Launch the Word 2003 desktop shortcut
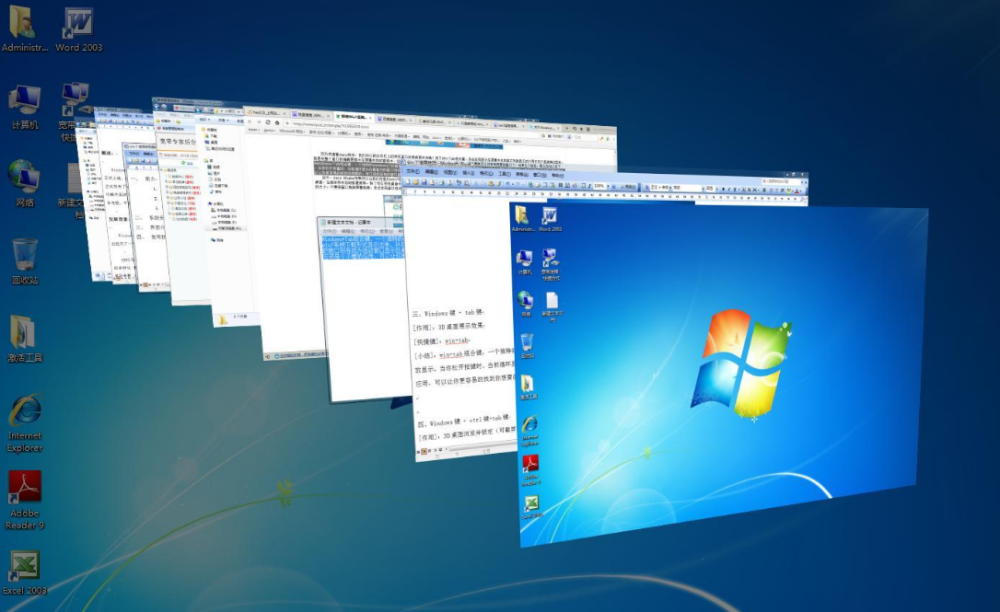Image resolution: width=1000 pixels, height=612 pixels. point(78,29)
